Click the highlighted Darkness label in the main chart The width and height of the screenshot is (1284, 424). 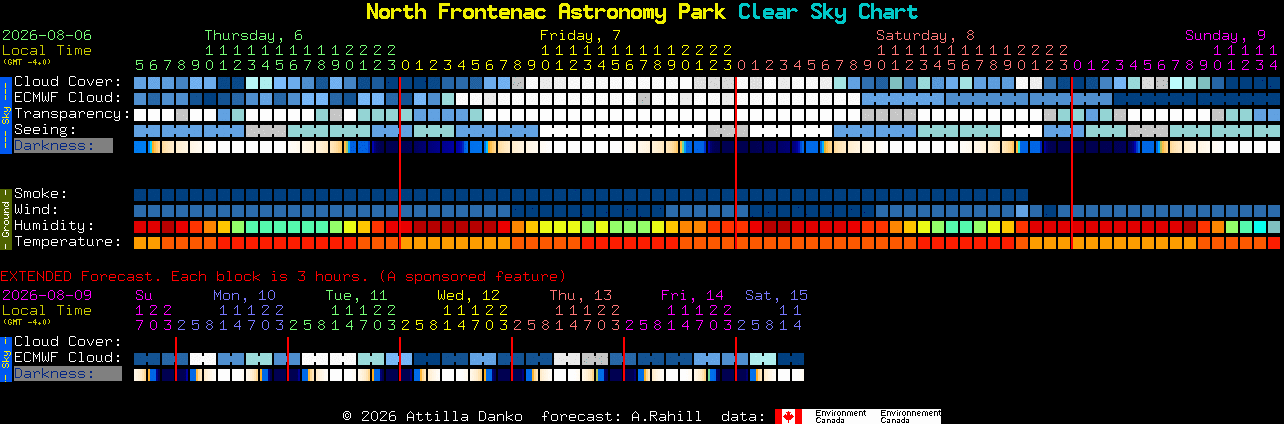(x=63, y=146)
